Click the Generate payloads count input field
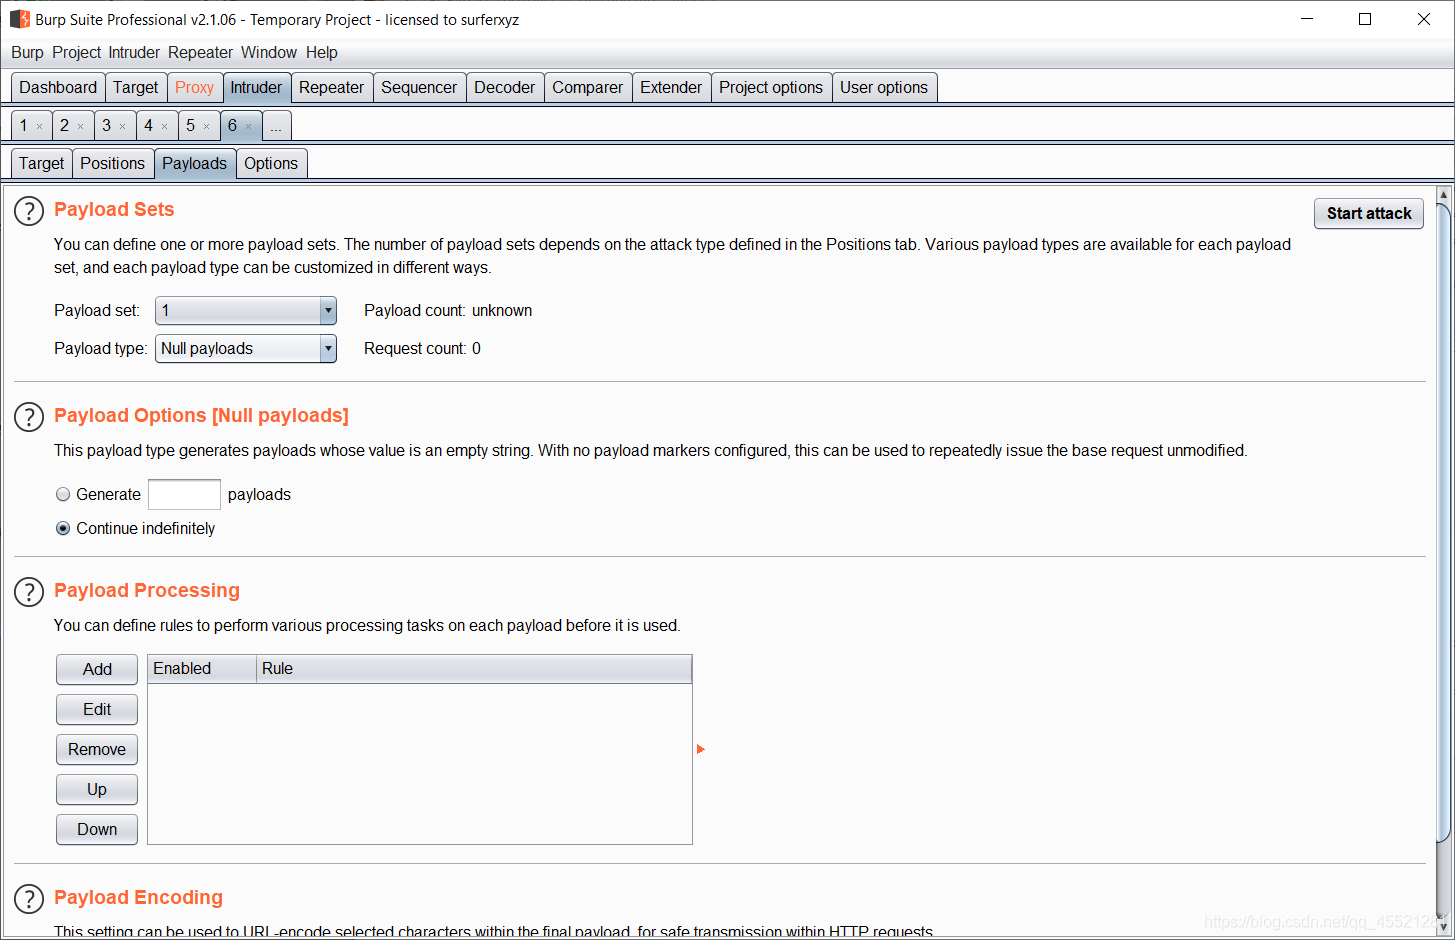The image size is (1455, 940). 184,494
